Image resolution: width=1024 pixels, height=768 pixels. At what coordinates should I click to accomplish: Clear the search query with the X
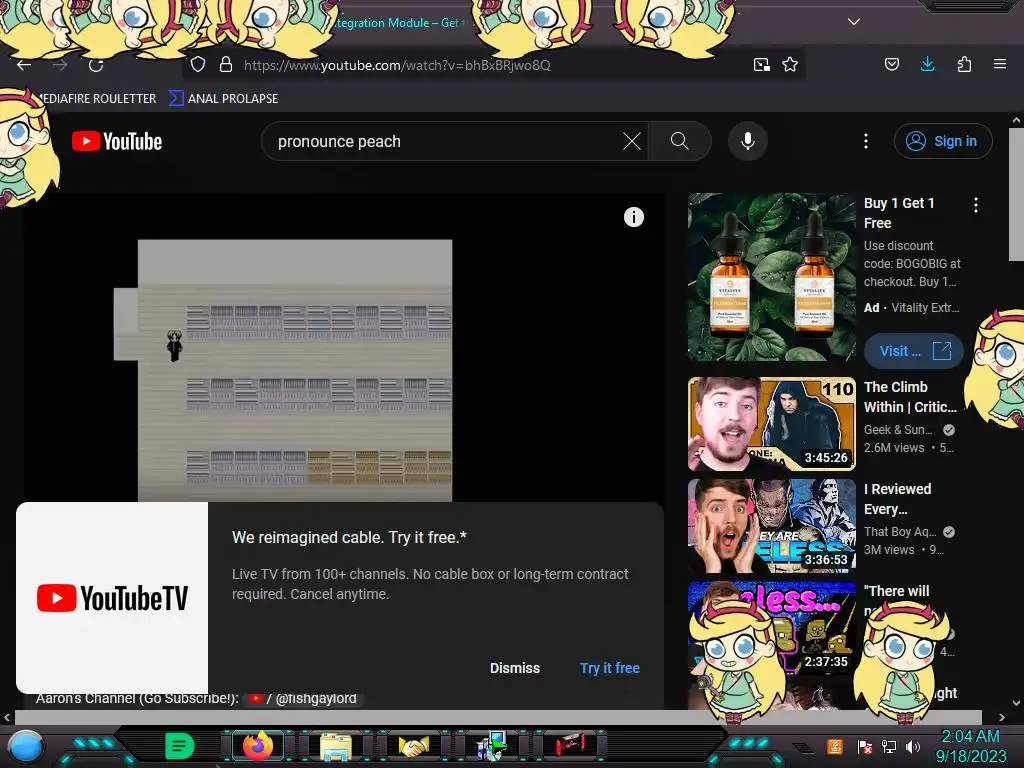tap(632, 141)
